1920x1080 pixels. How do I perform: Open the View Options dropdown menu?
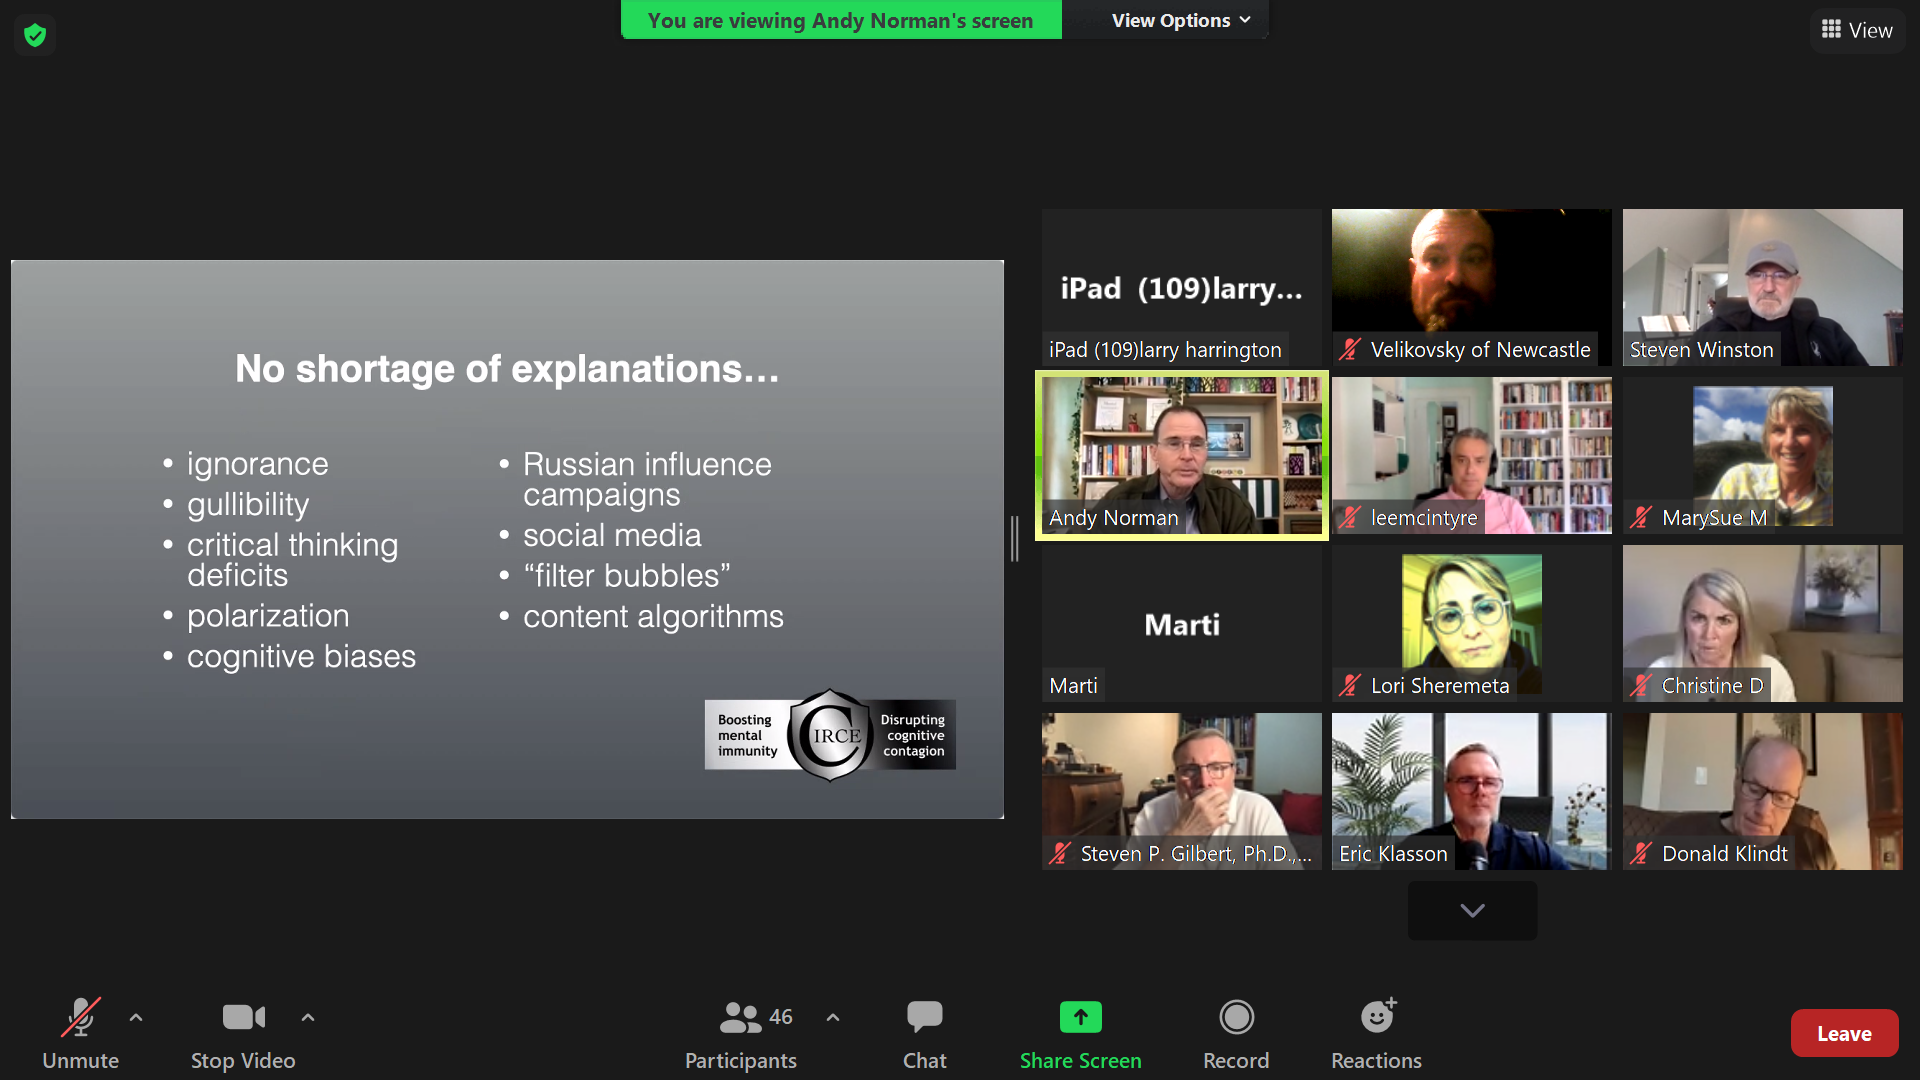coord(1180,20)
